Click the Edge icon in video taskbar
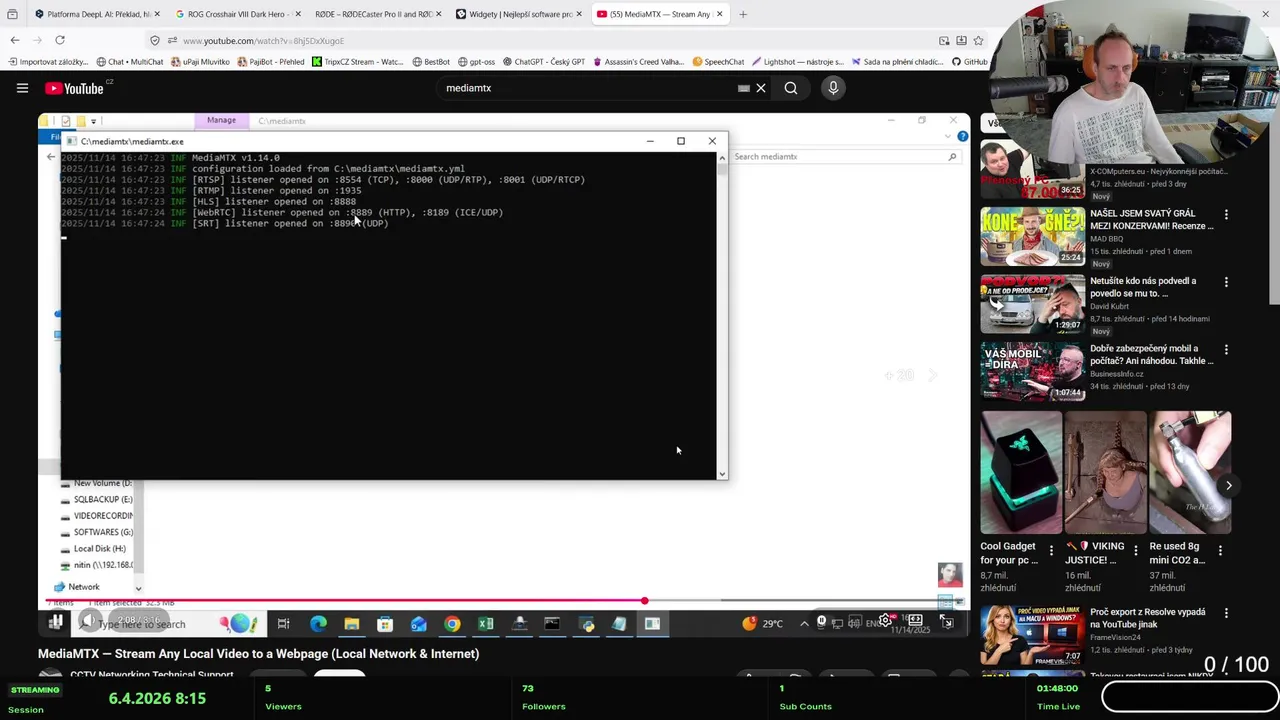 point(318,624)
